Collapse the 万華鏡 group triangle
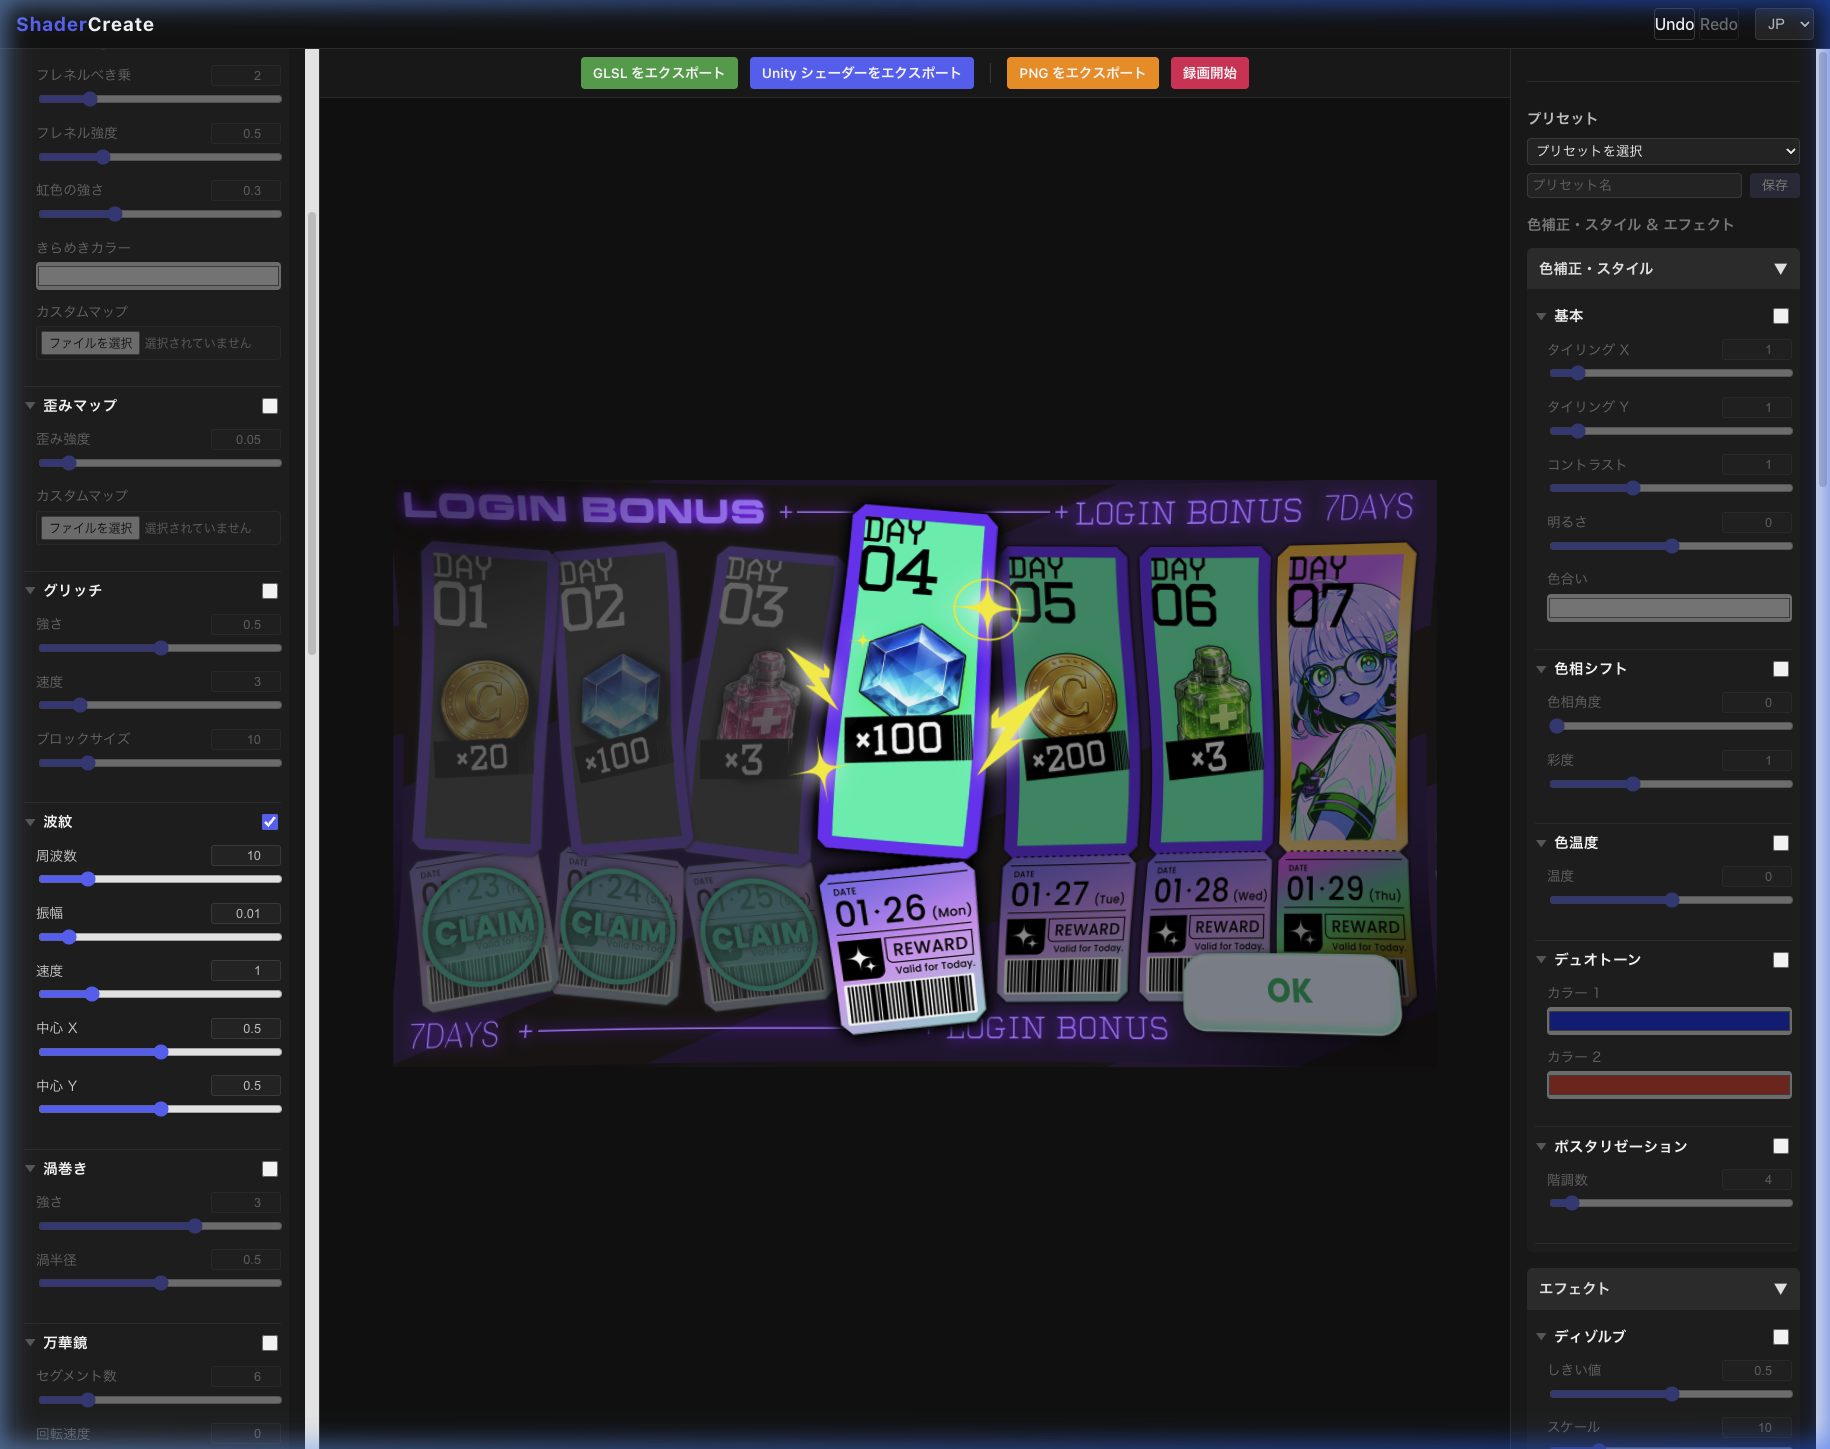This screenshot has height=1449, width=1830. click(30, 1343)
